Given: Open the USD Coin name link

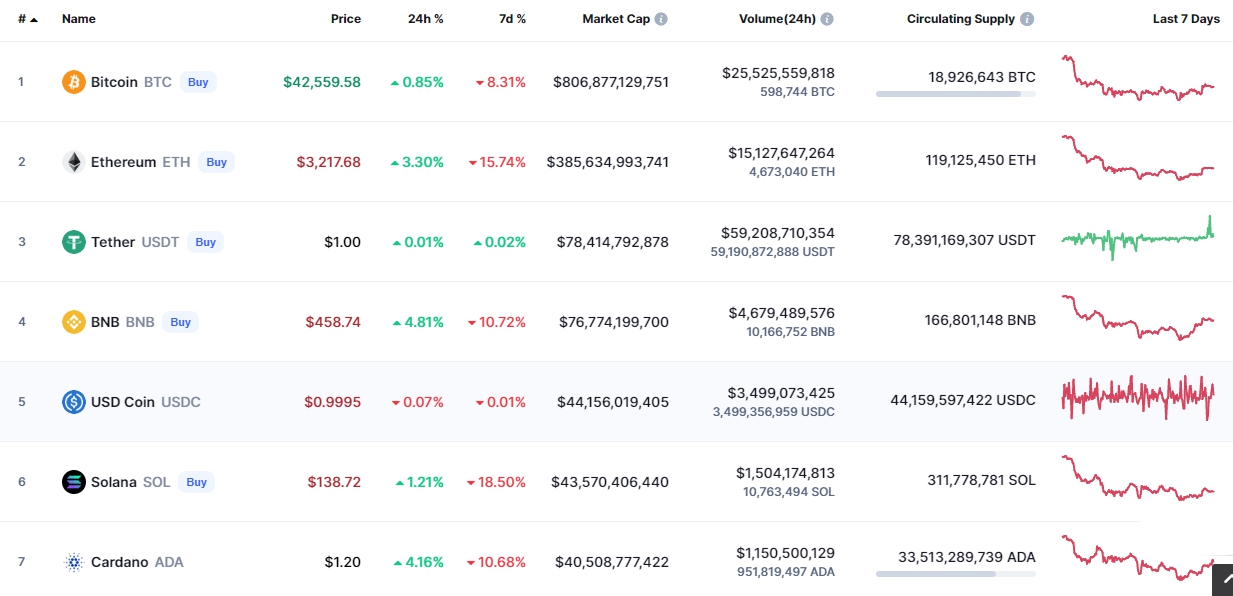Looking at the screenshot, I should 123,402.
